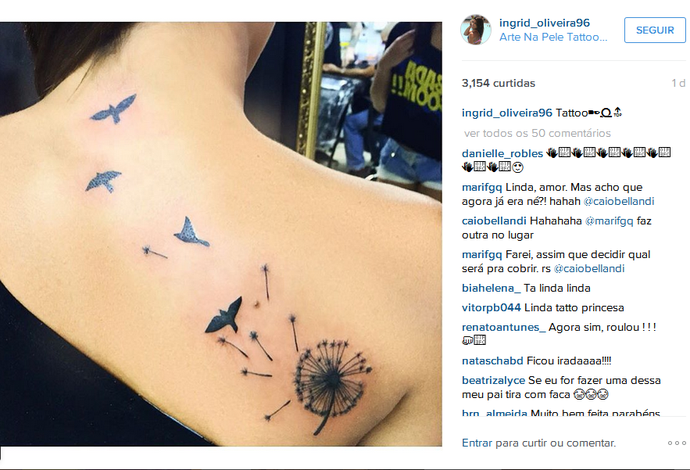Open ingrid_oliveira96 username in caption

tap(506, 113)
